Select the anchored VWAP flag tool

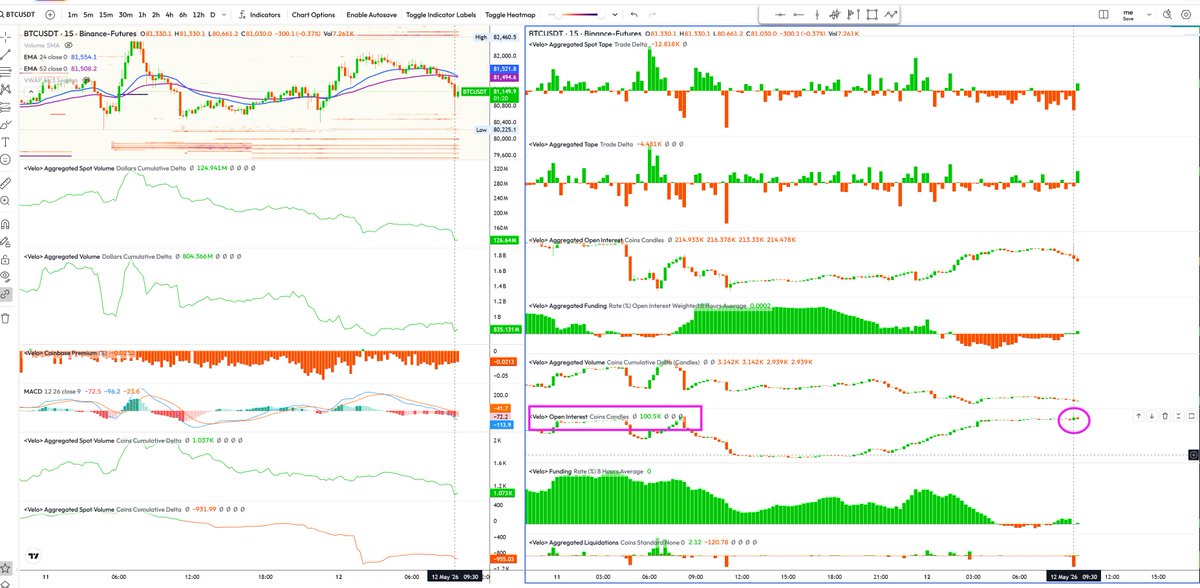point(853,15)
